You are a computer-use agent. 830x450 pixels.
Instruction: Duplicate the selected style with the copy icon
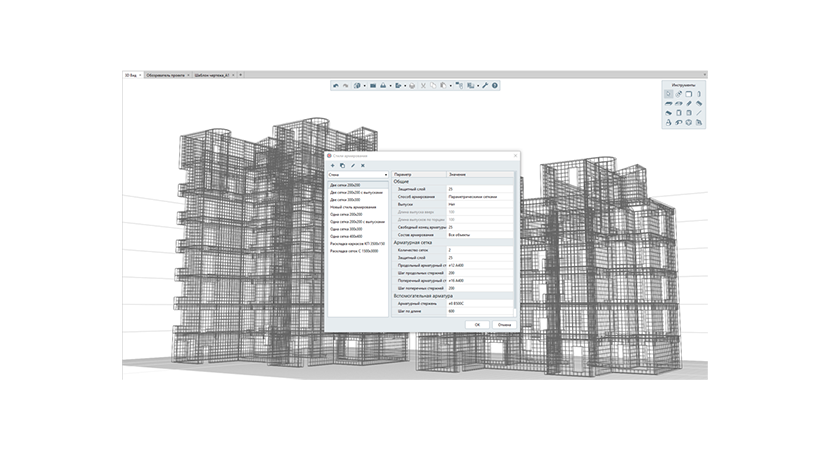click(342, 166)
